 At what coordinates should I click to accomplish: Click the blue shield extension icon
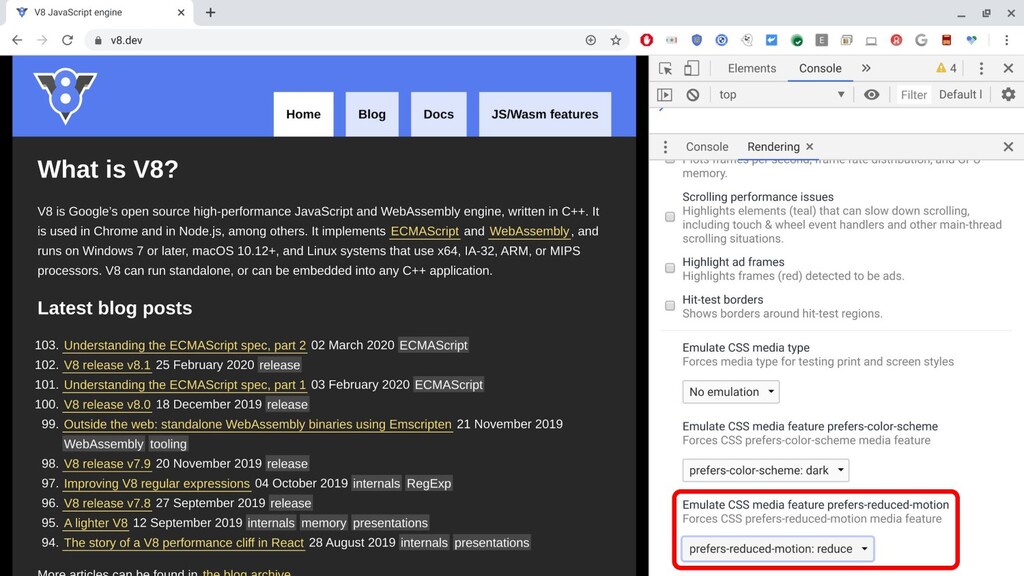(697, 40)
